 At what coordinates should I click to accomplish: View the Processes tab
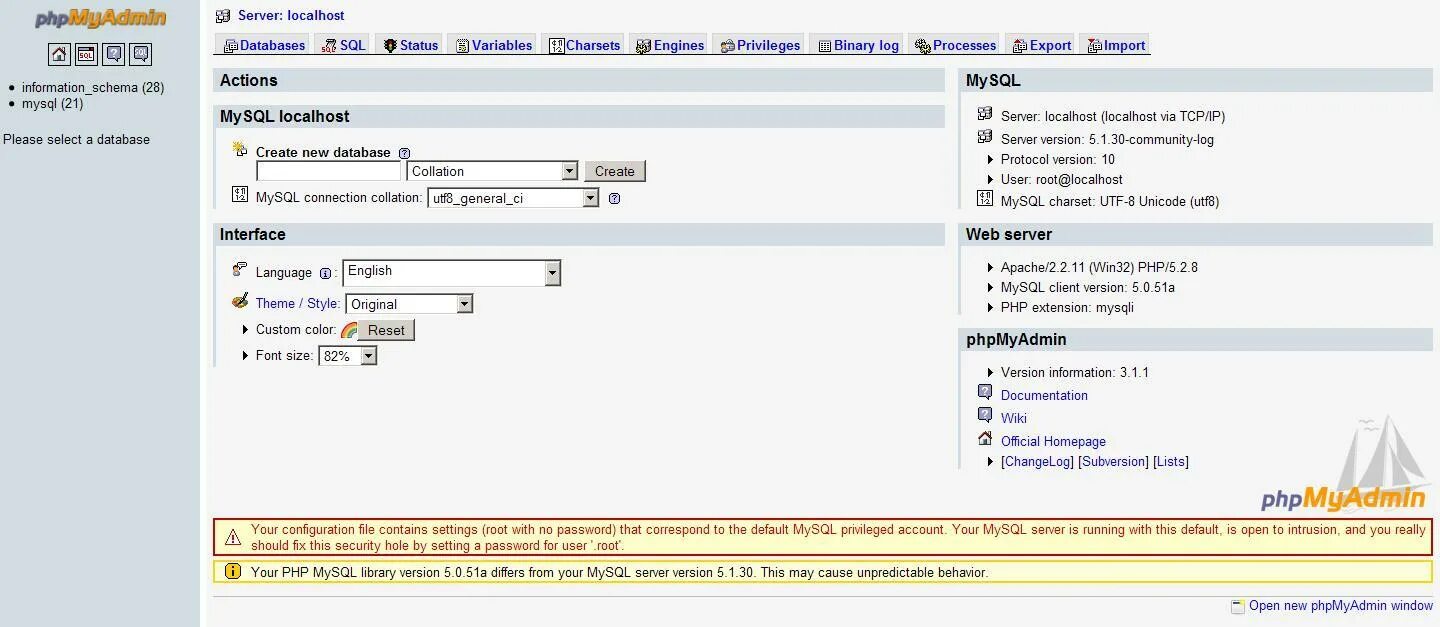[955, 45]
